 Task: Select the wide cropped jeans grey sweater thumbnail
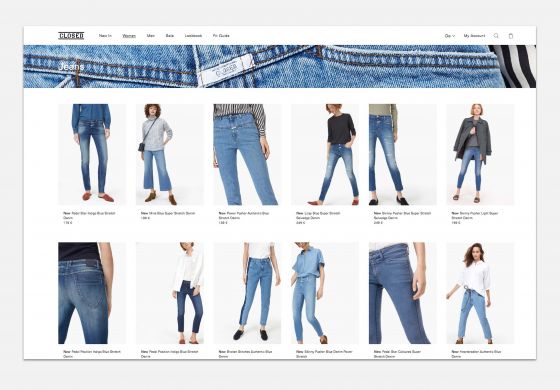click(170, 154)
